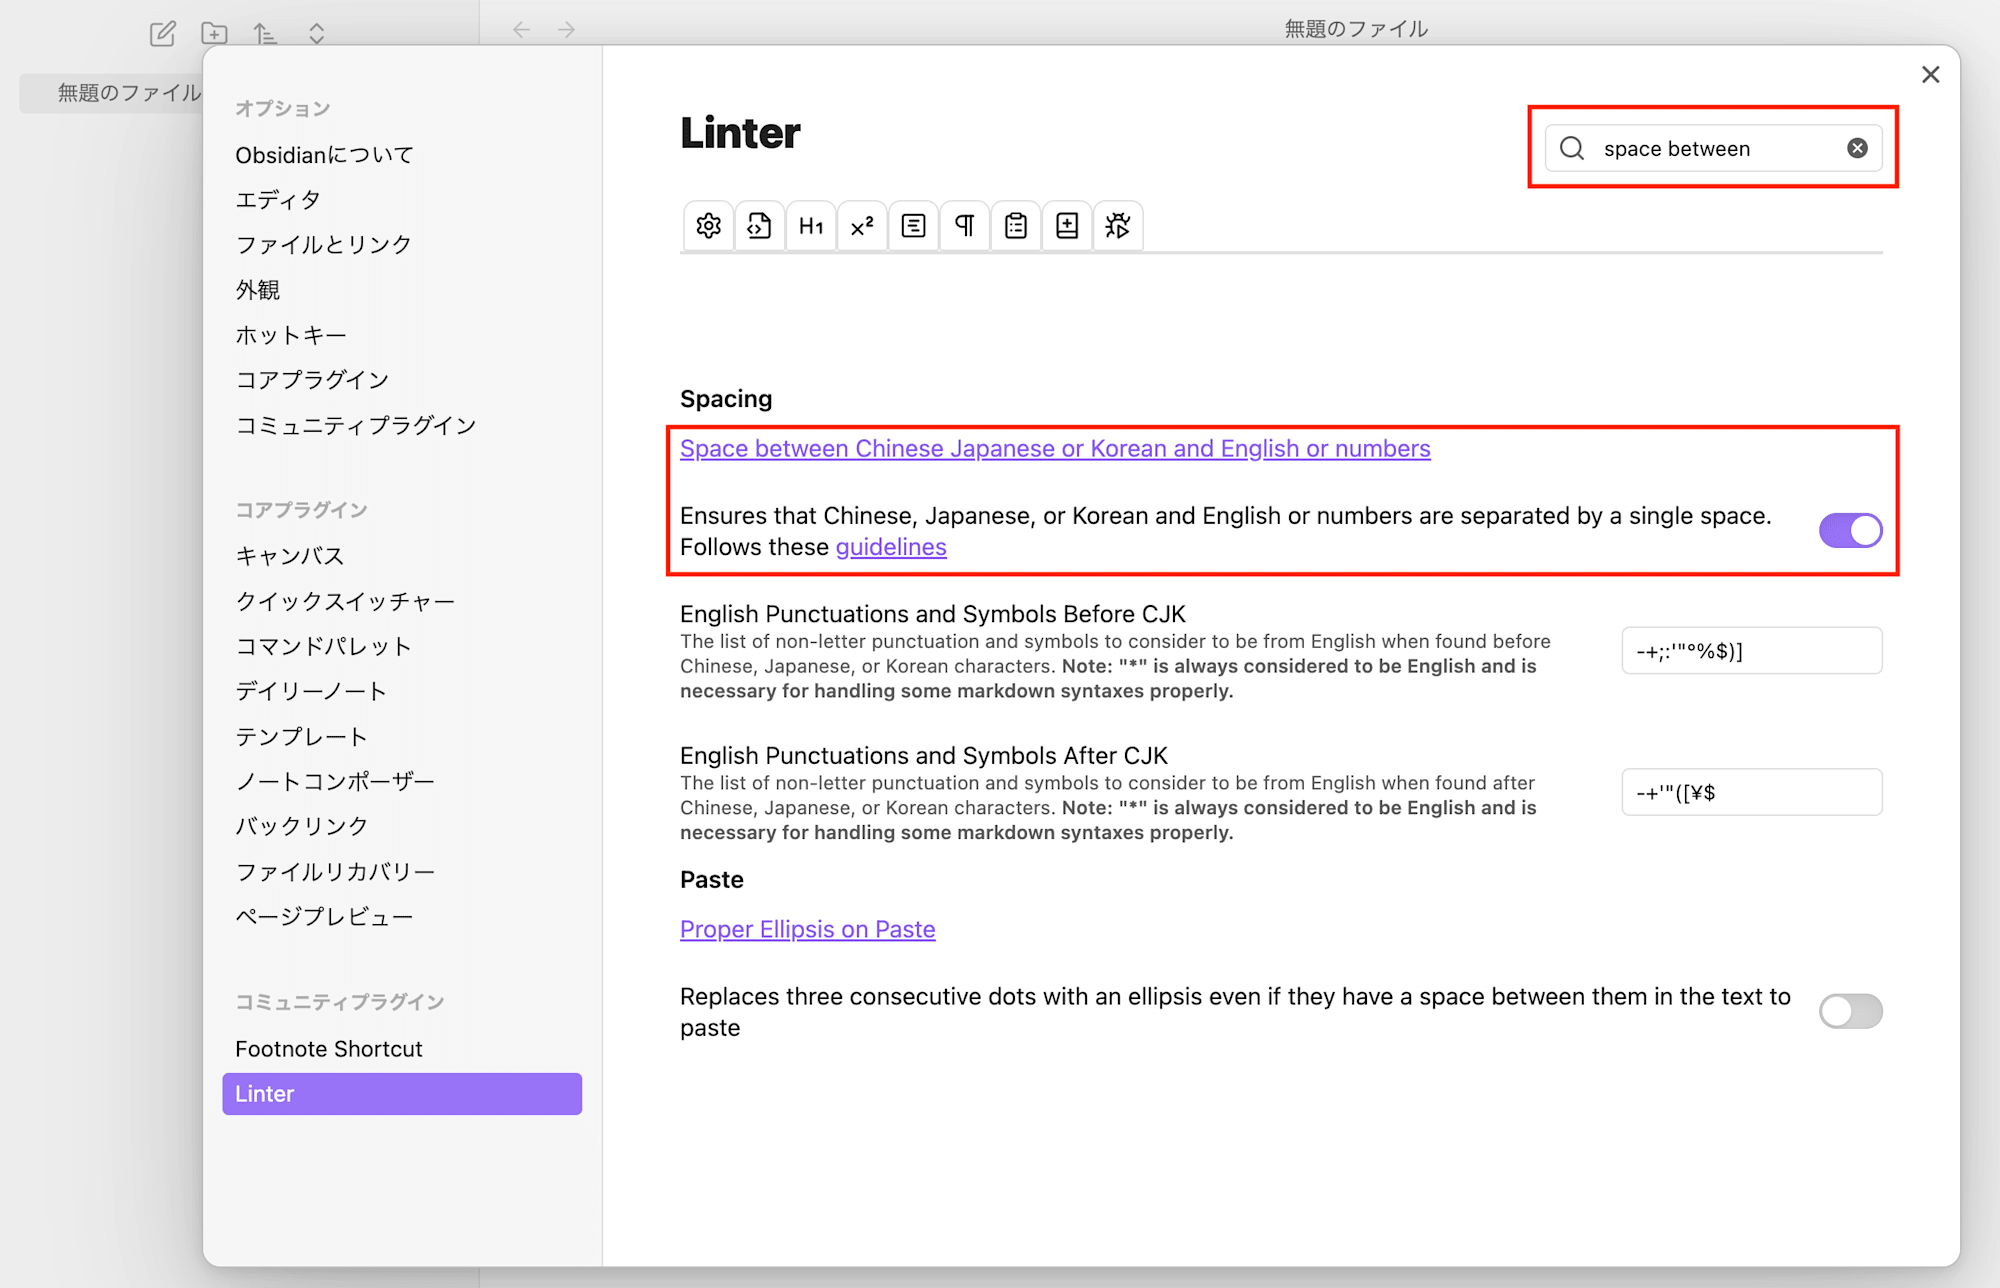Click the collapse/expand all arrows icon
The width and height of the screenshot is (2000, 1288).
pos(317,33)
